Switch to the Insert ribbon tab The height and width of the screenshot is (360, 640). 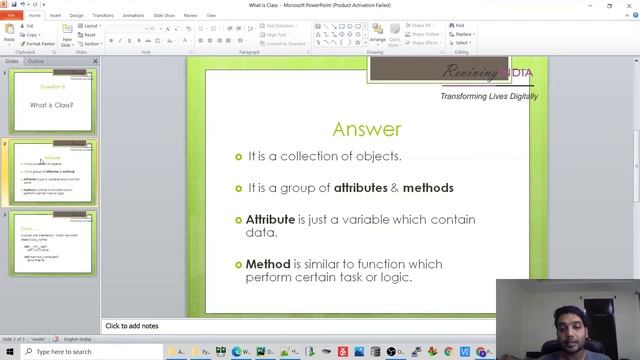(x=55, y=16)
